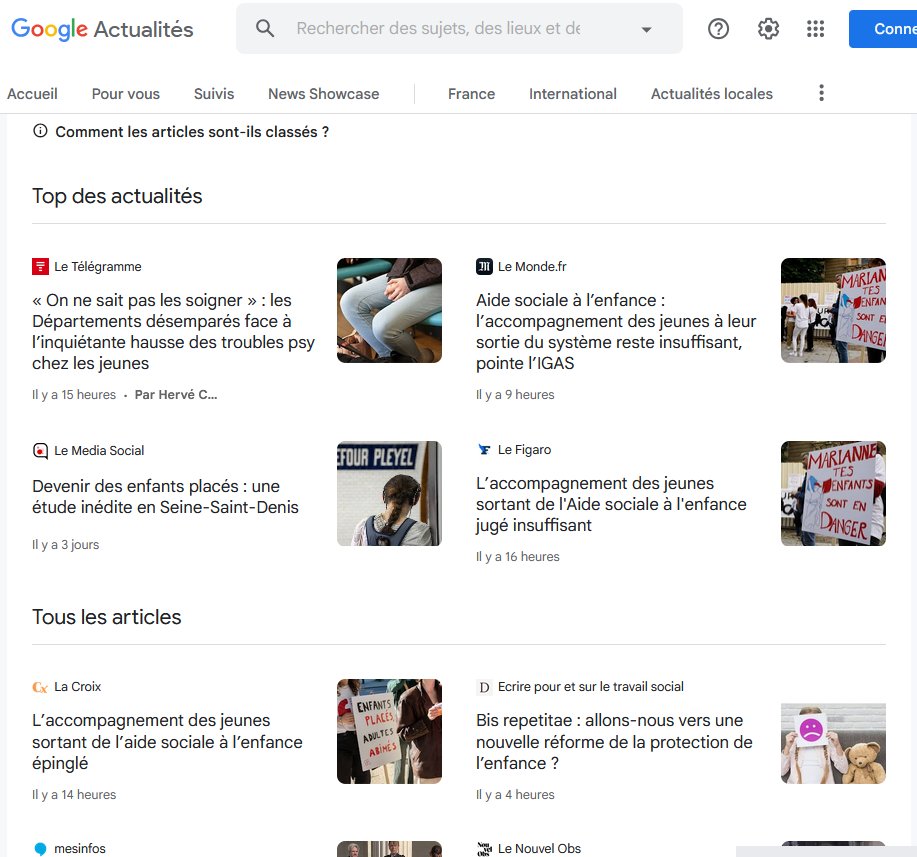The width and height of the screenshot is (917, 857).
Task: Click the Le Télégramme source logo
Action: coord(40,267)
